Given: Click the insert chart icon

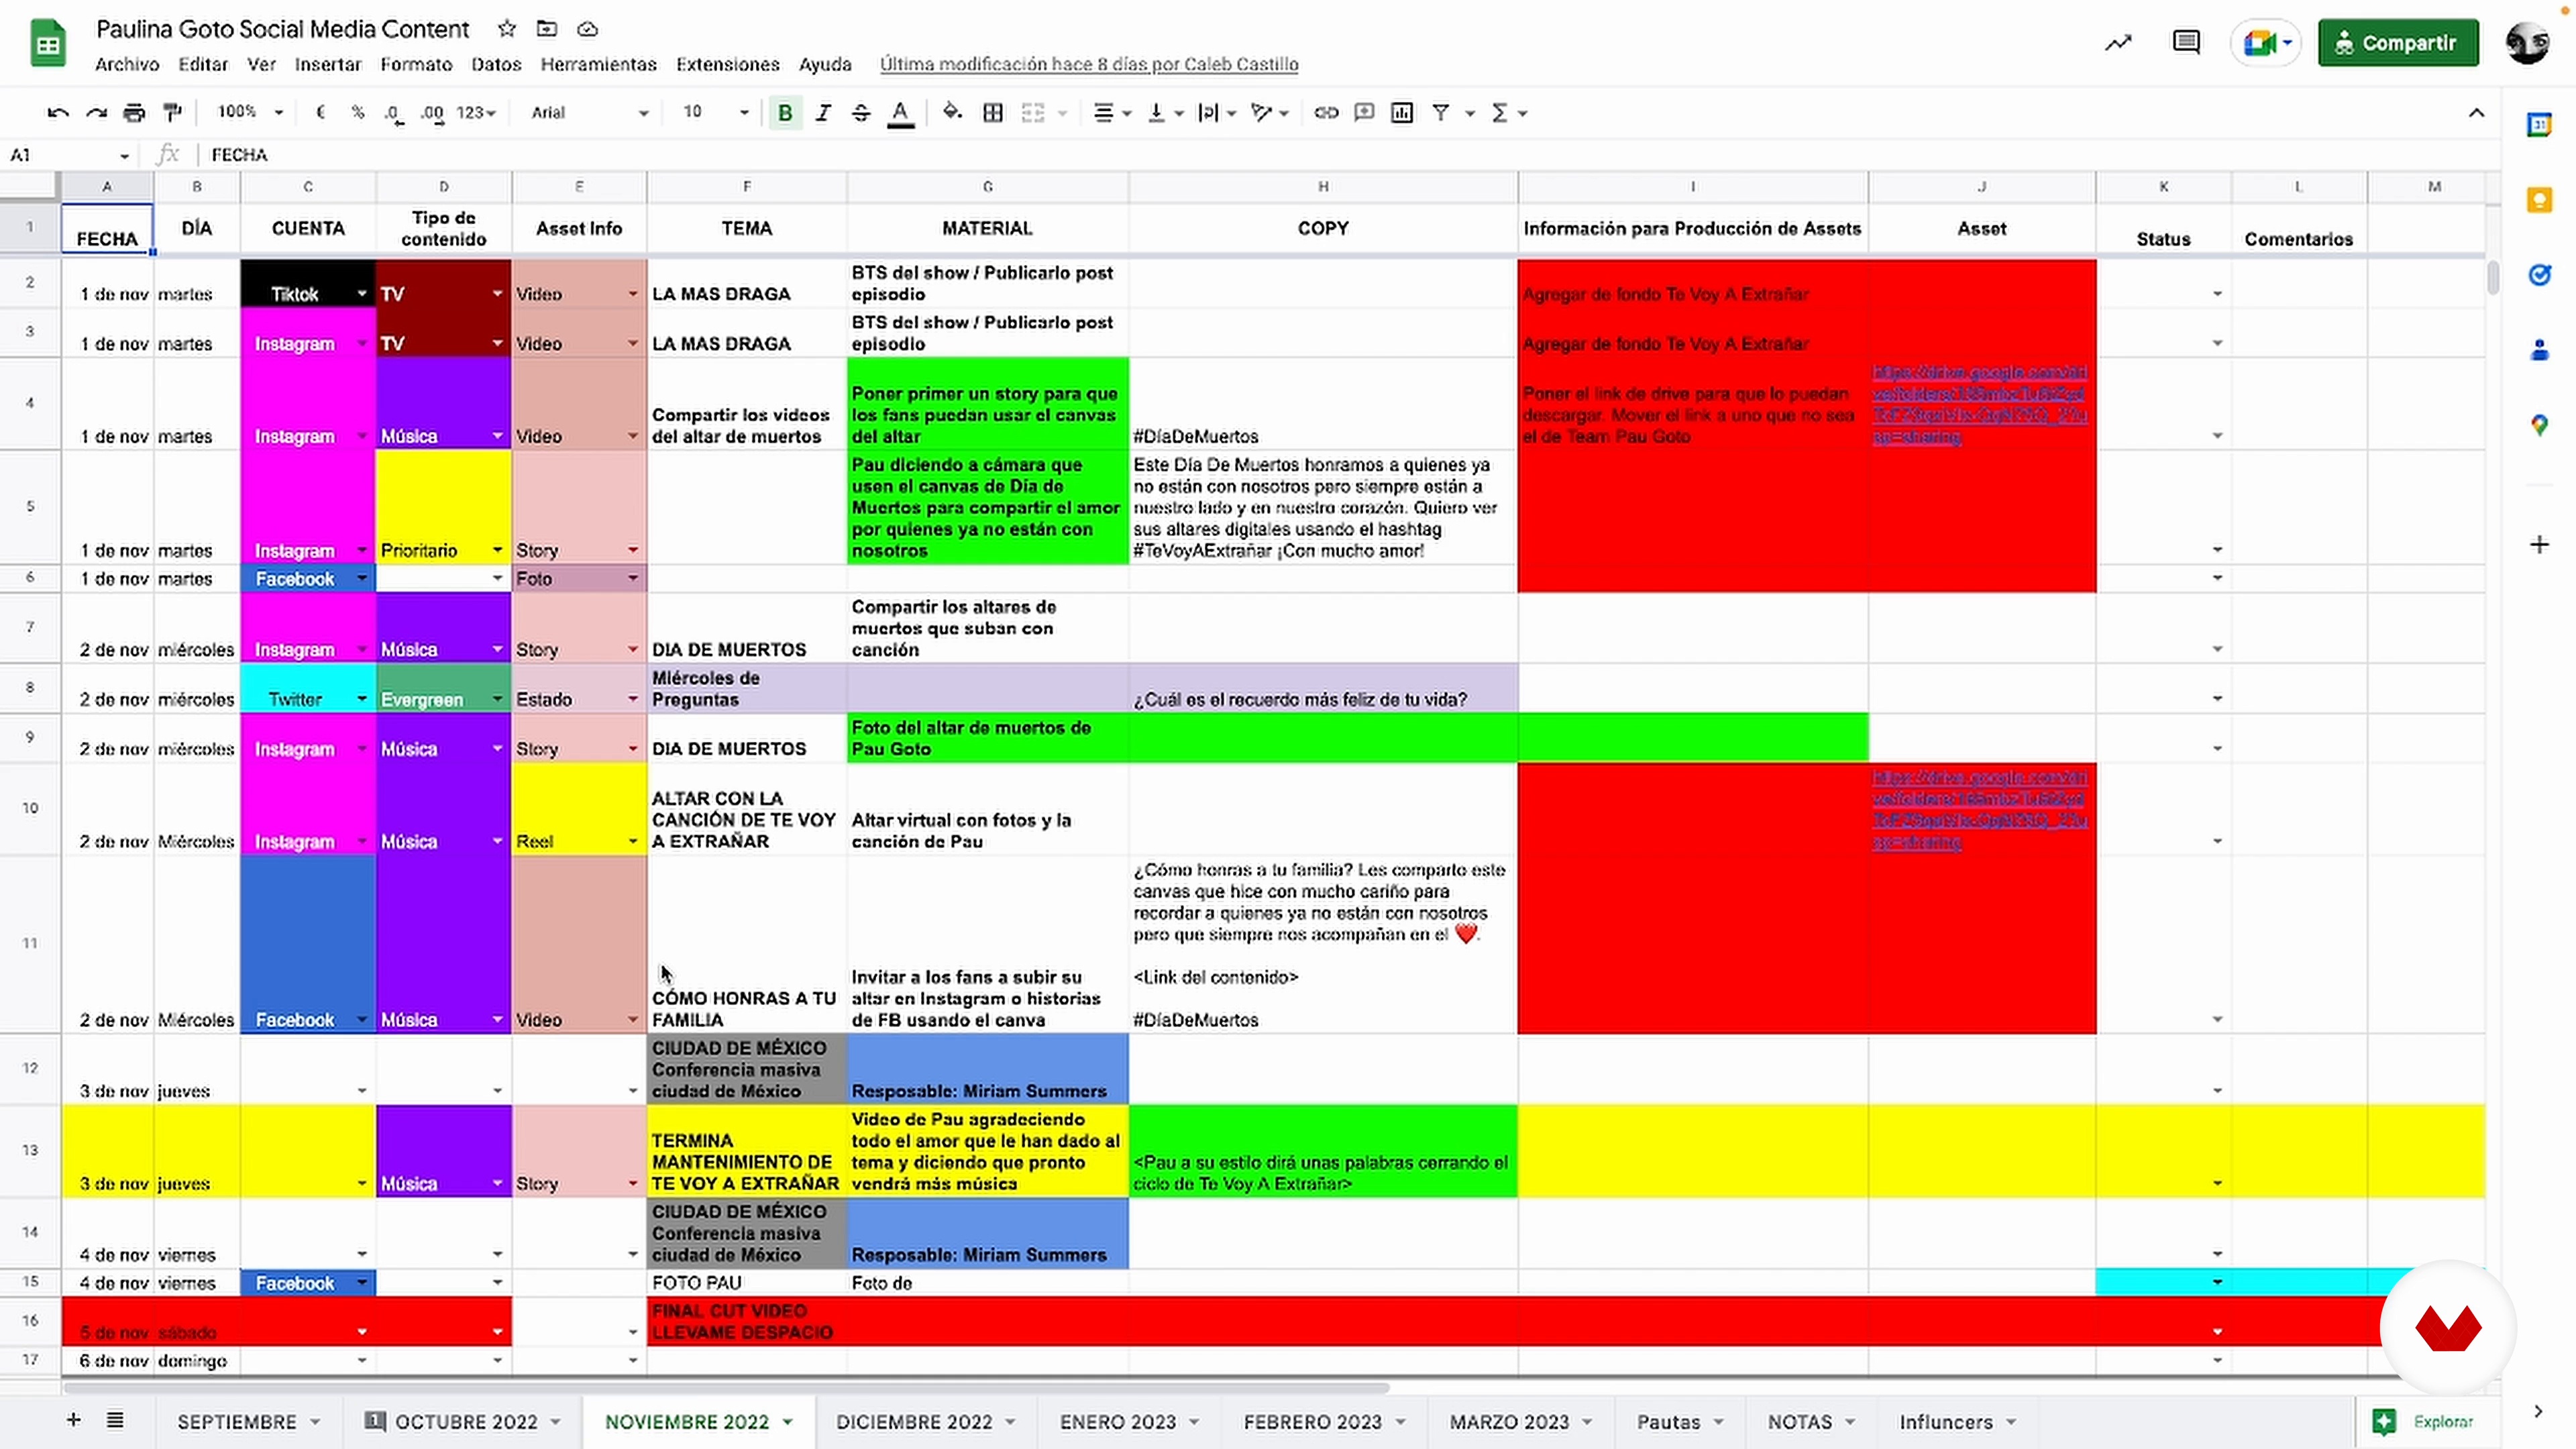Looking at the screenshot, I should coord(1402,113).
